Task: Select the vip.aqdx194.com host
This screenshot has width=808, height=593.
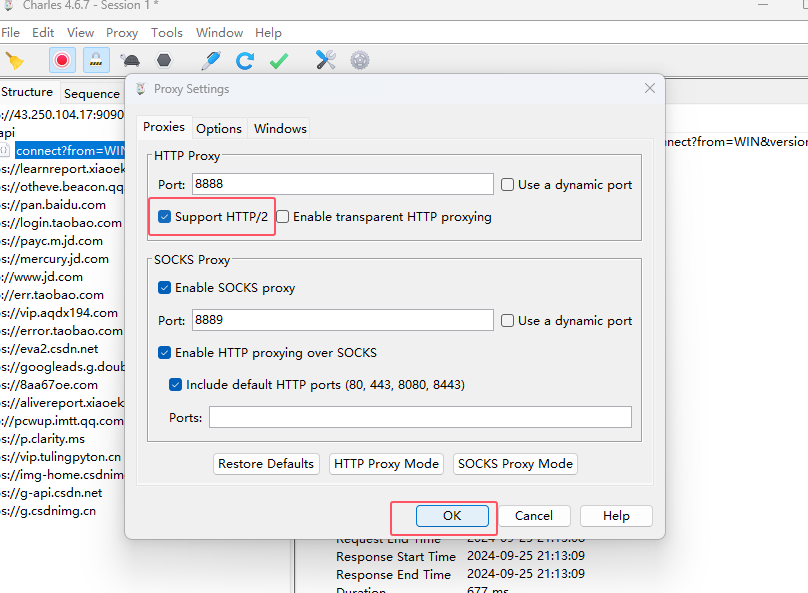Action: tap(59, 313)
